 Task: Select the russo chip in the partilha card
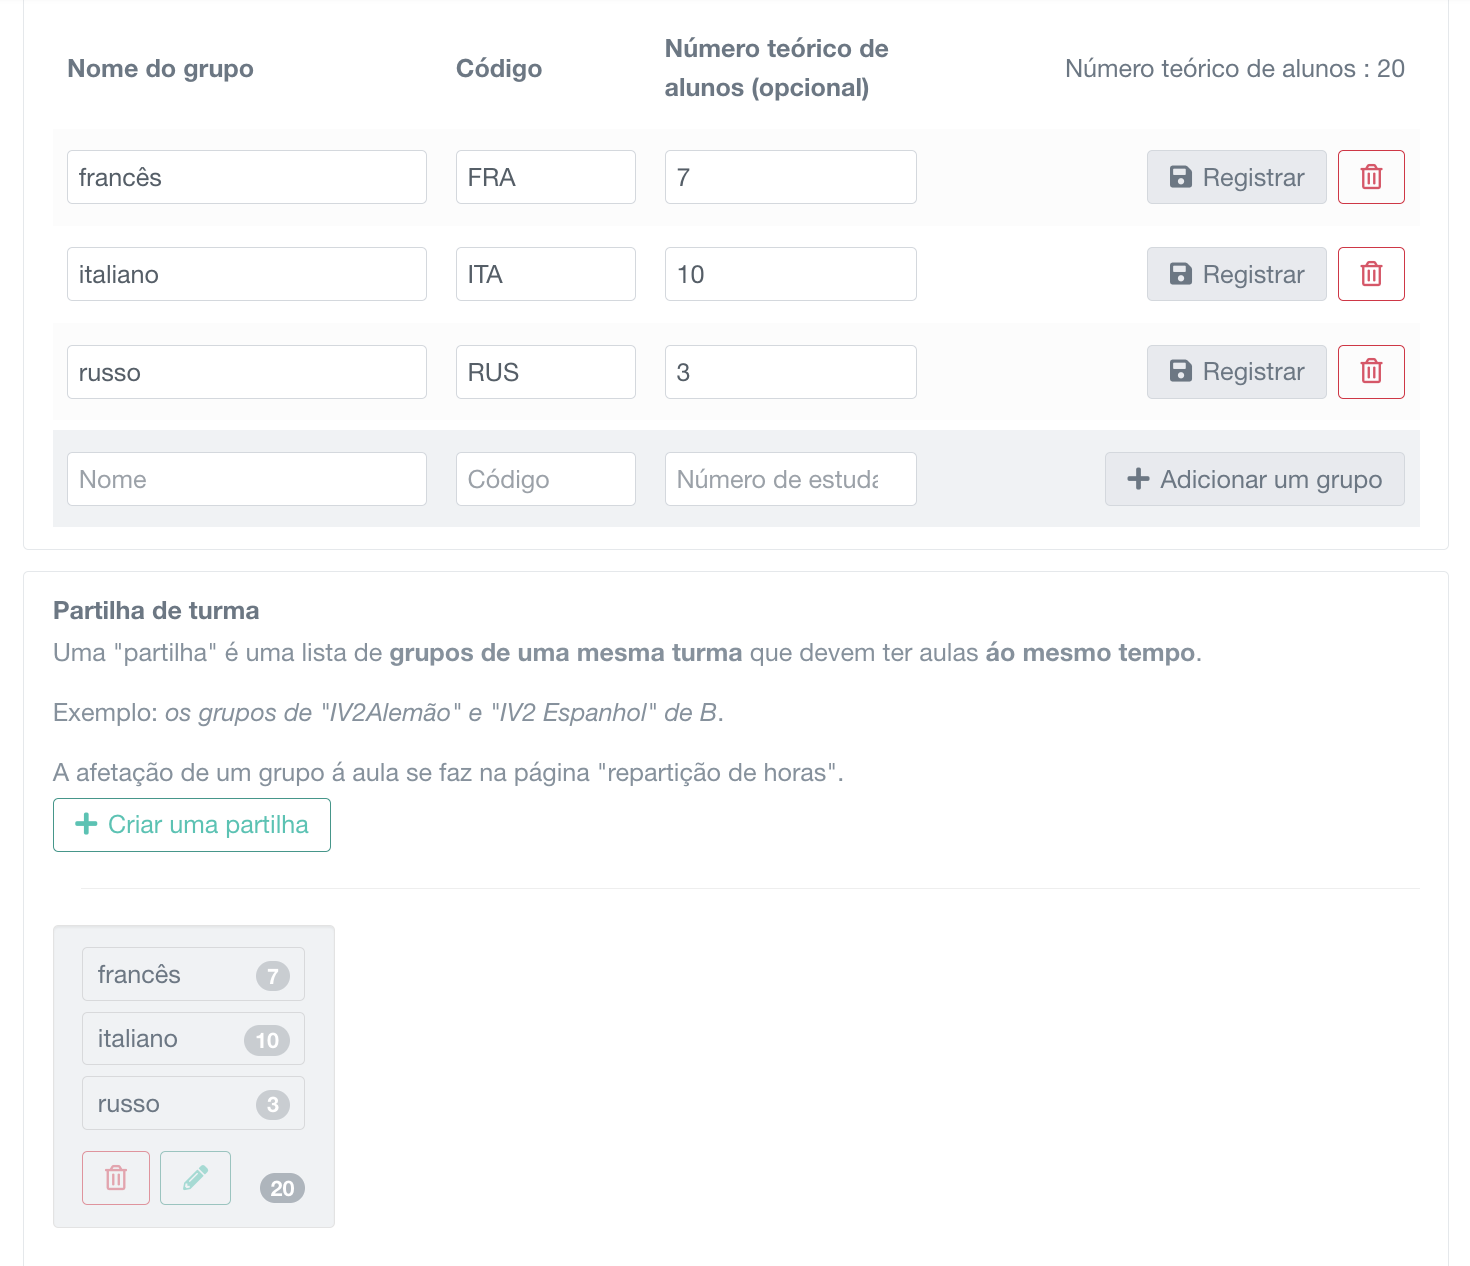[x=192, y=1103]
